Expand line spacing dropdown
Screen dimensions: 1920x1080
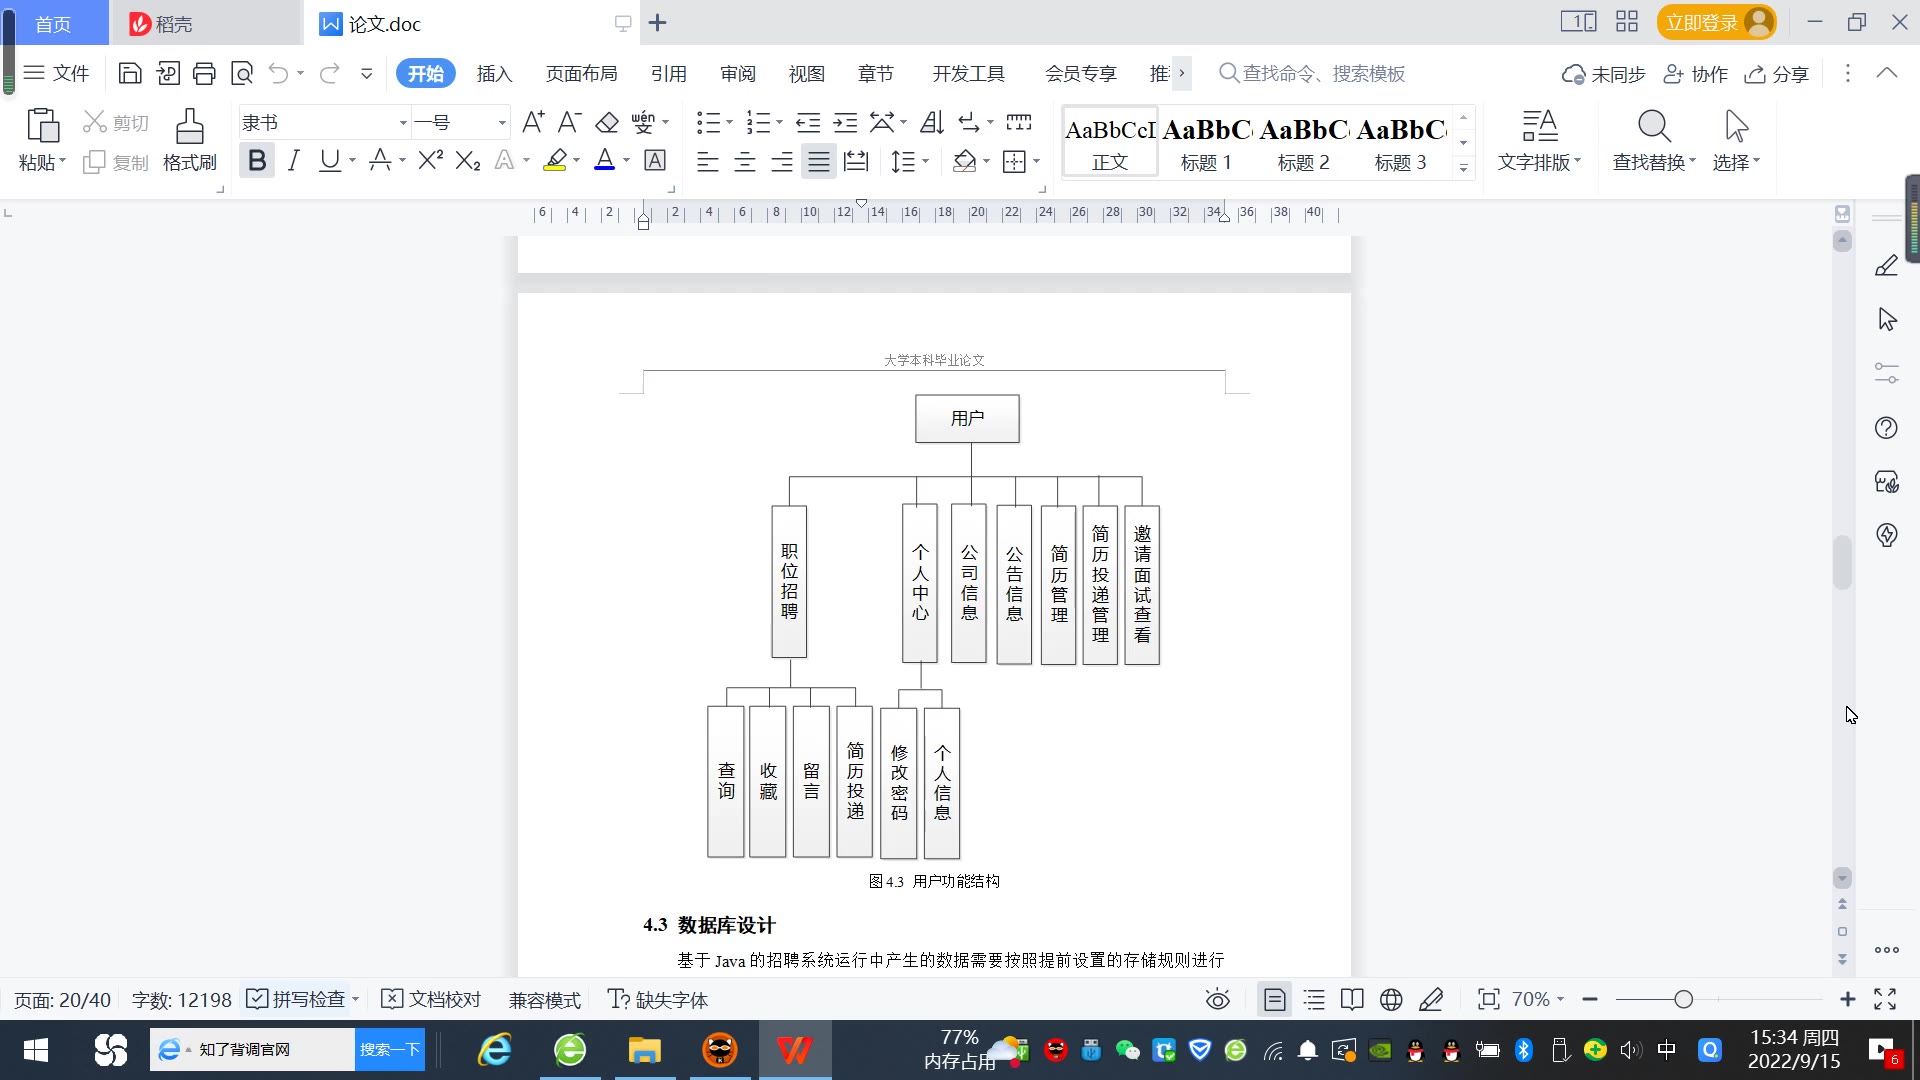[925, 161]
